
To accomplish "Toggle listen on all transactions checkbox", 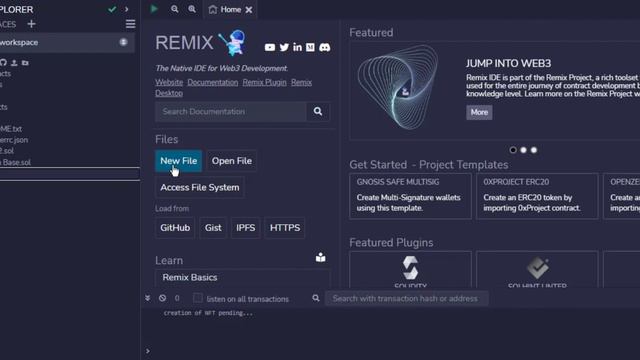I will [198, 298].
